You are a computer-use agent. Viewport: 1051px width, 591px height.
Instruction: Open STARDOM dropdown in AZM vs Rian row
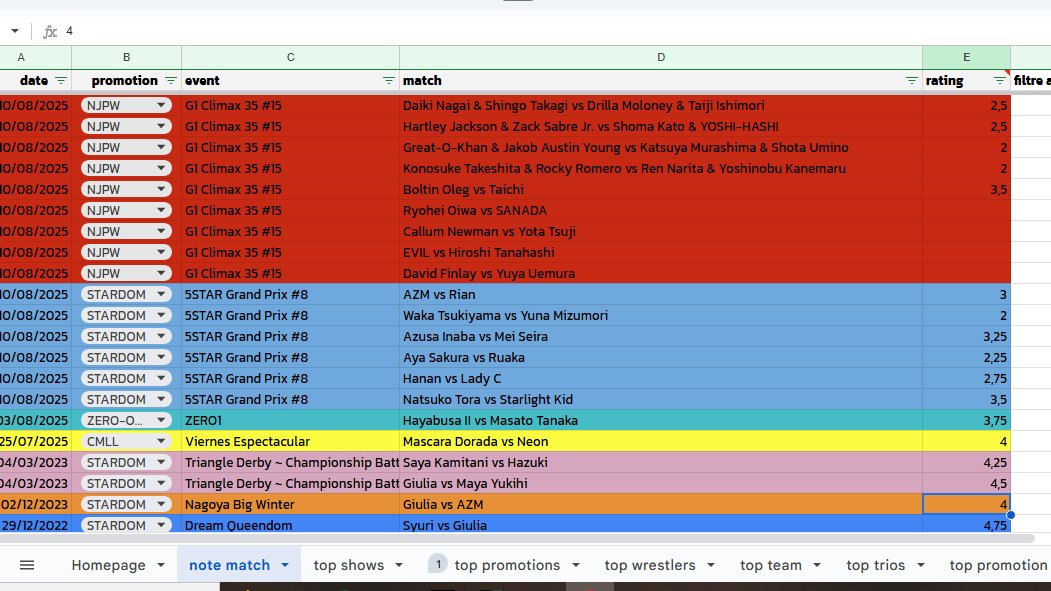(x=161, y=294)
